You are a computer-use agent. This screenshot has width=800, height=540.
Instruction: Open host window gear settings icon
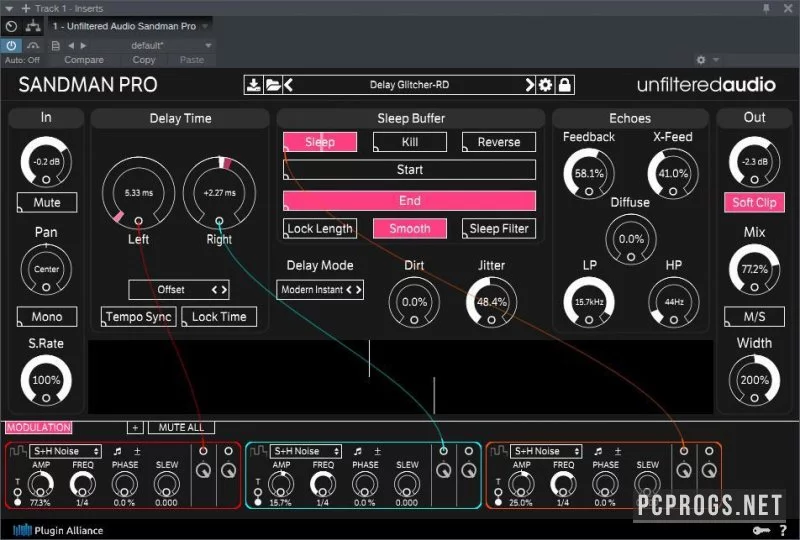pos(701,60)
